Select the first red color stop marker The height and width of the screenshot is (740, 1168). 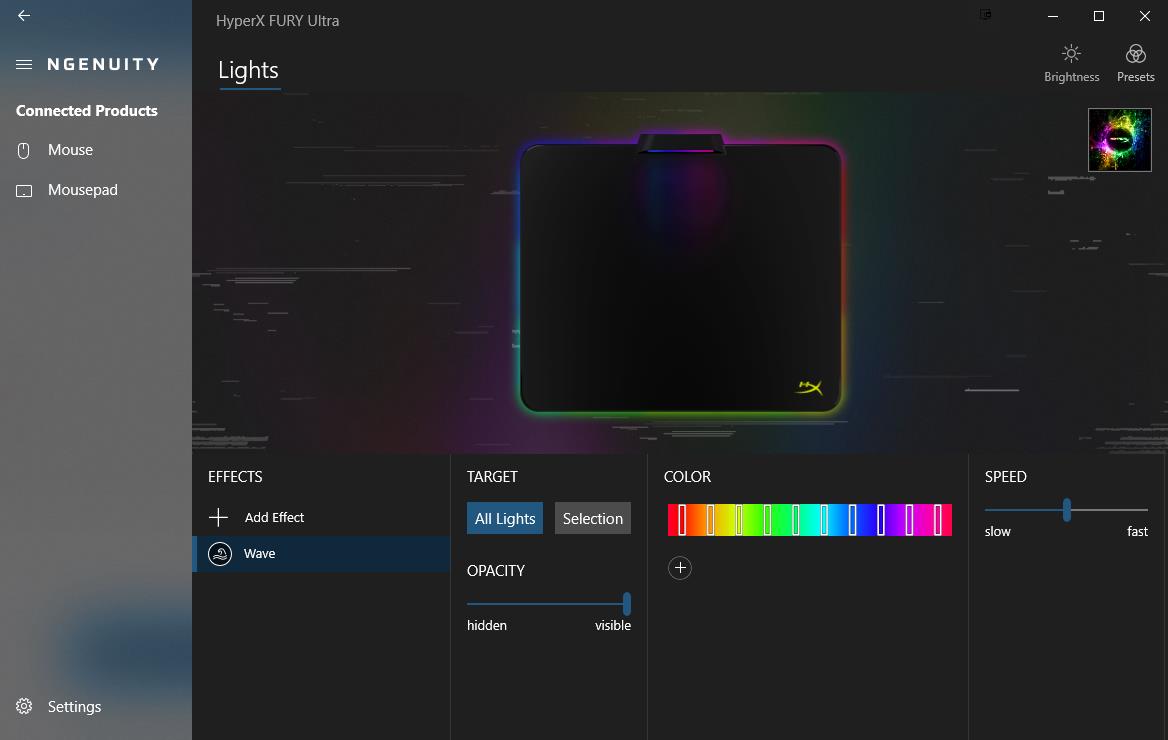coord(682,520)
